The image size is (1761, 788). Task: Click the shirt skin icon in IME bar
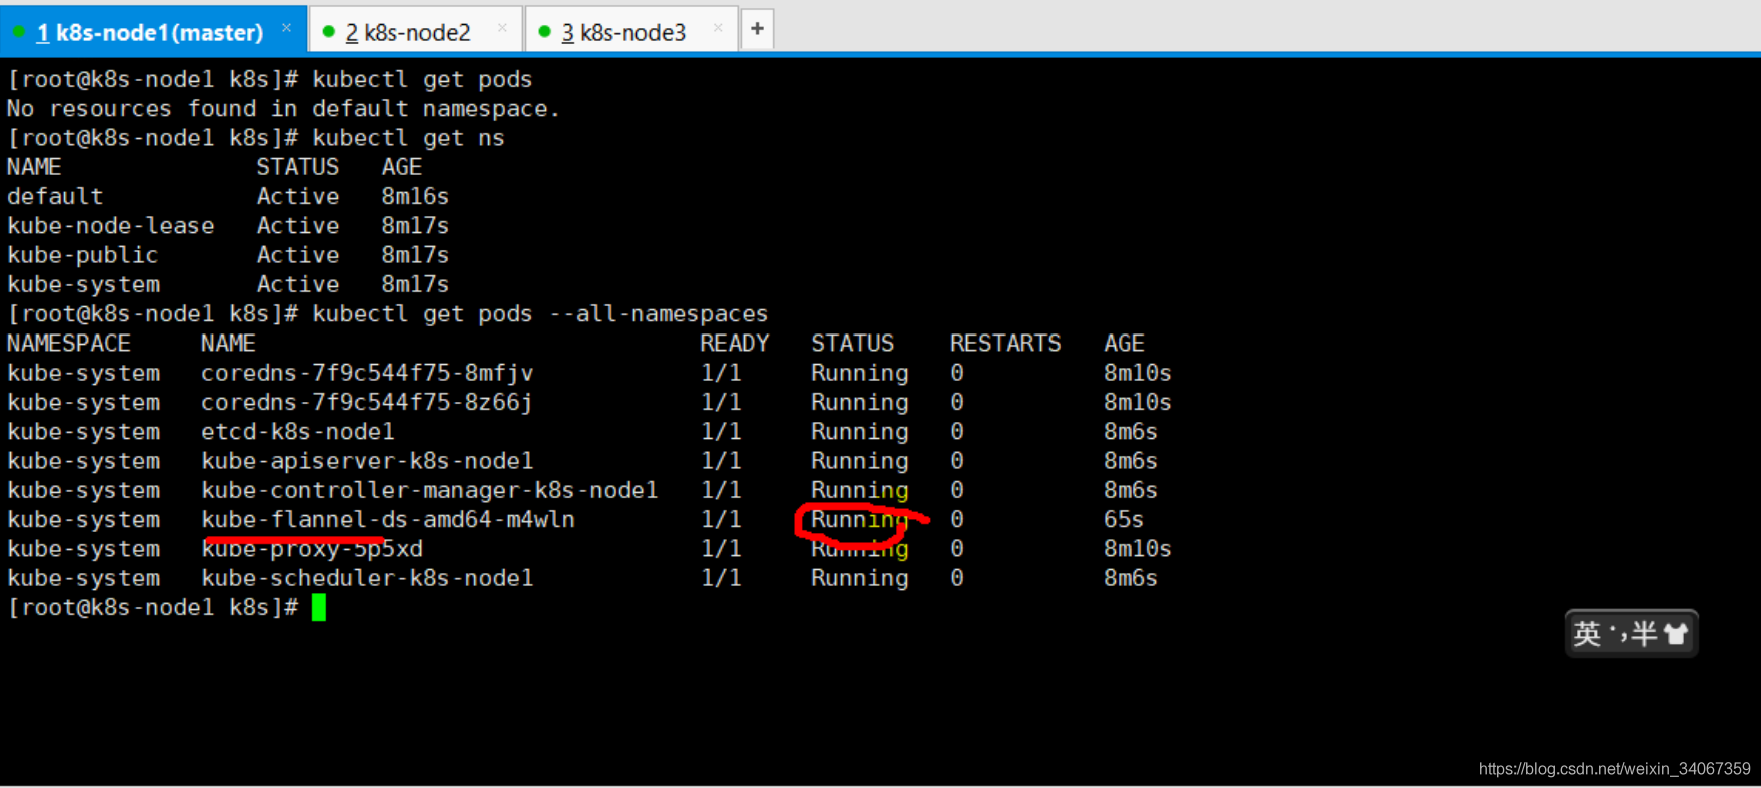[1676, 633]
